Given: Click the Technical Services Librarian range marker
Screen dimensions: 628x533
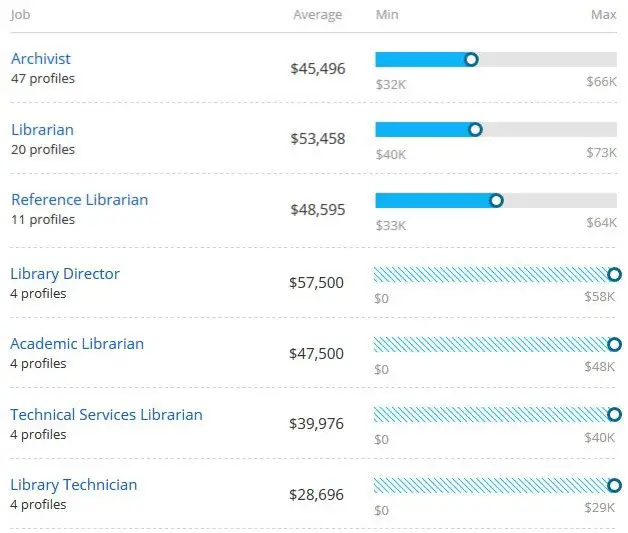Looking at the screenshot, I should (x=614, y=415).
